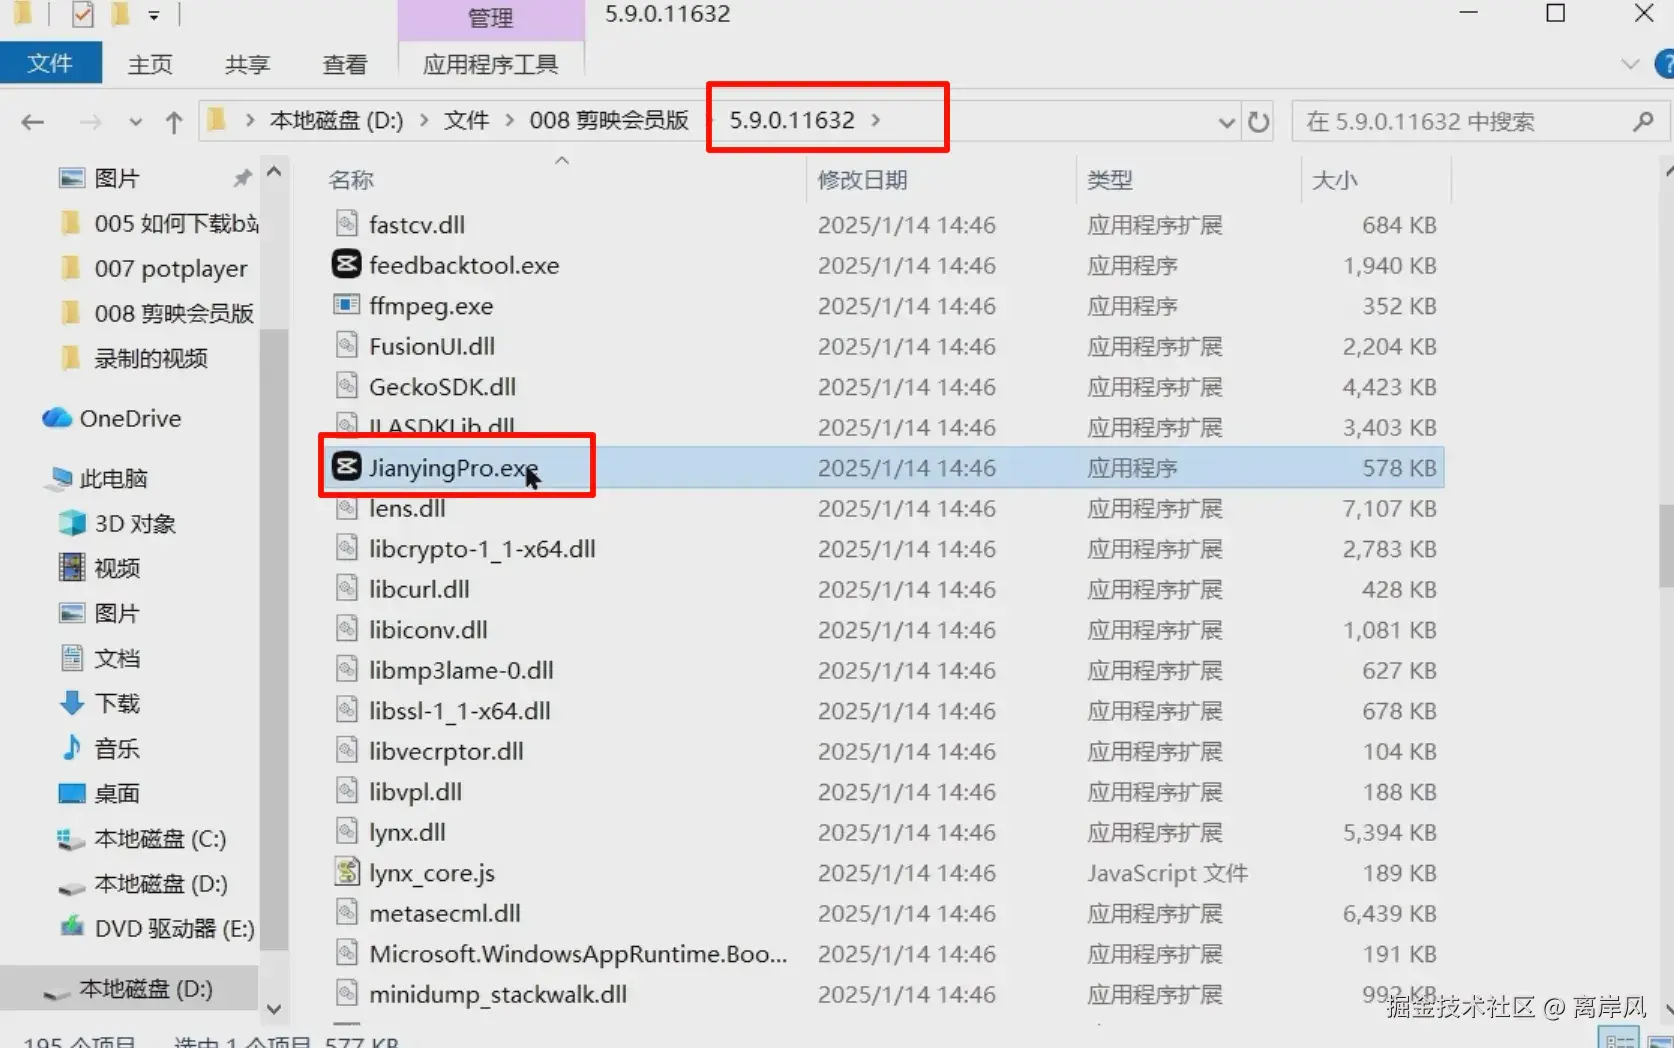The width and height of the screenshot is (1674, 1048).
Task: Go back with the left arrow
Action: tap(33, 122)
